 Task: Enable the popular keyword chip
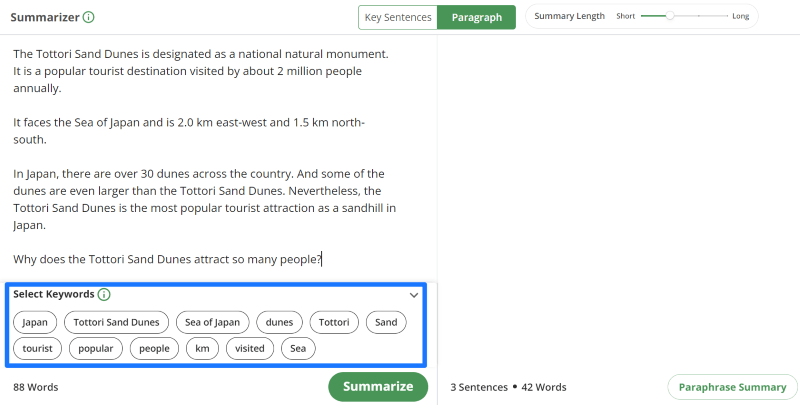96,349
